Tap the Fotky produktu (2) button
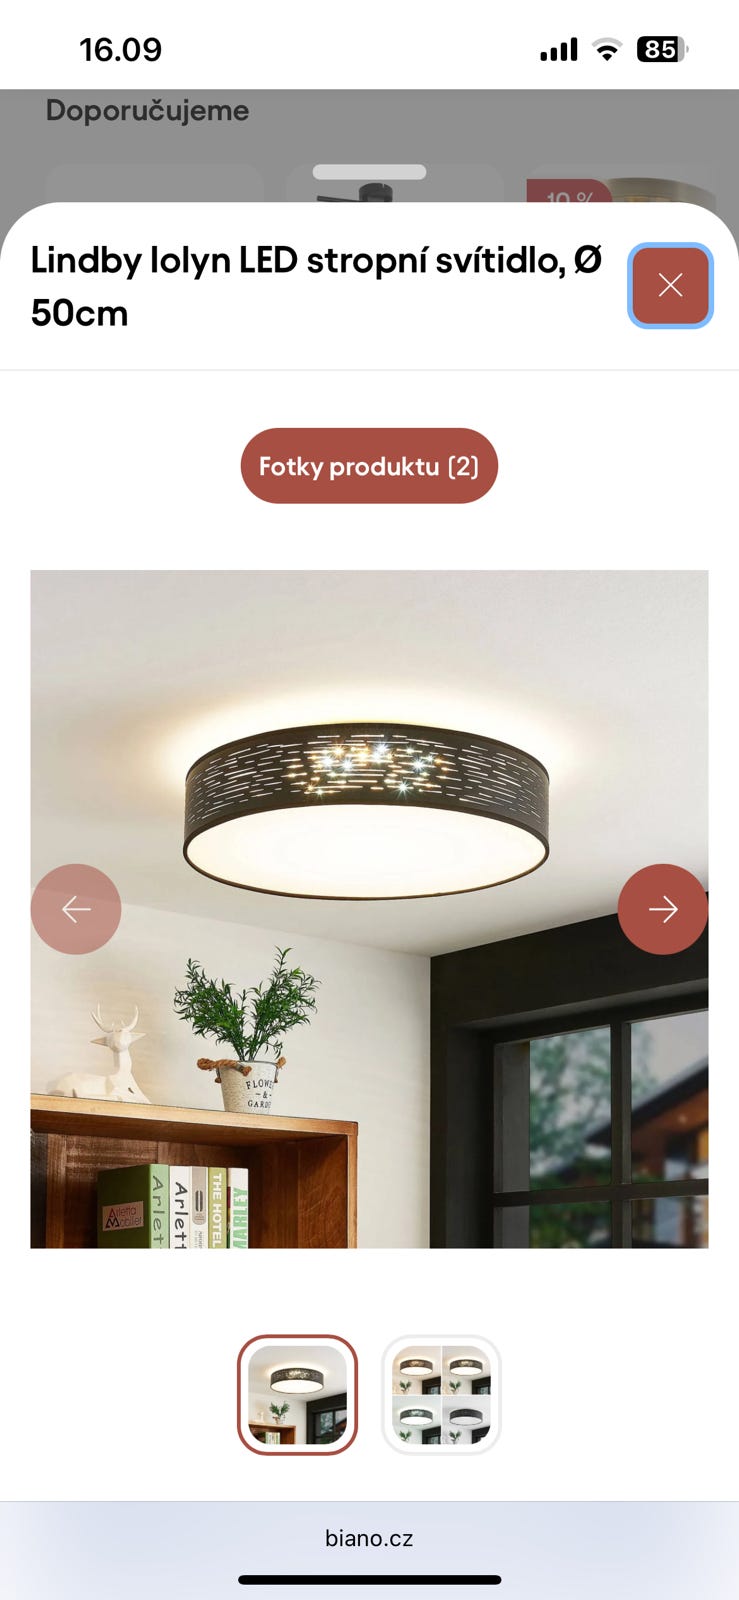Viewport: 739px width, 1600px height. click(x=369, y=466)
